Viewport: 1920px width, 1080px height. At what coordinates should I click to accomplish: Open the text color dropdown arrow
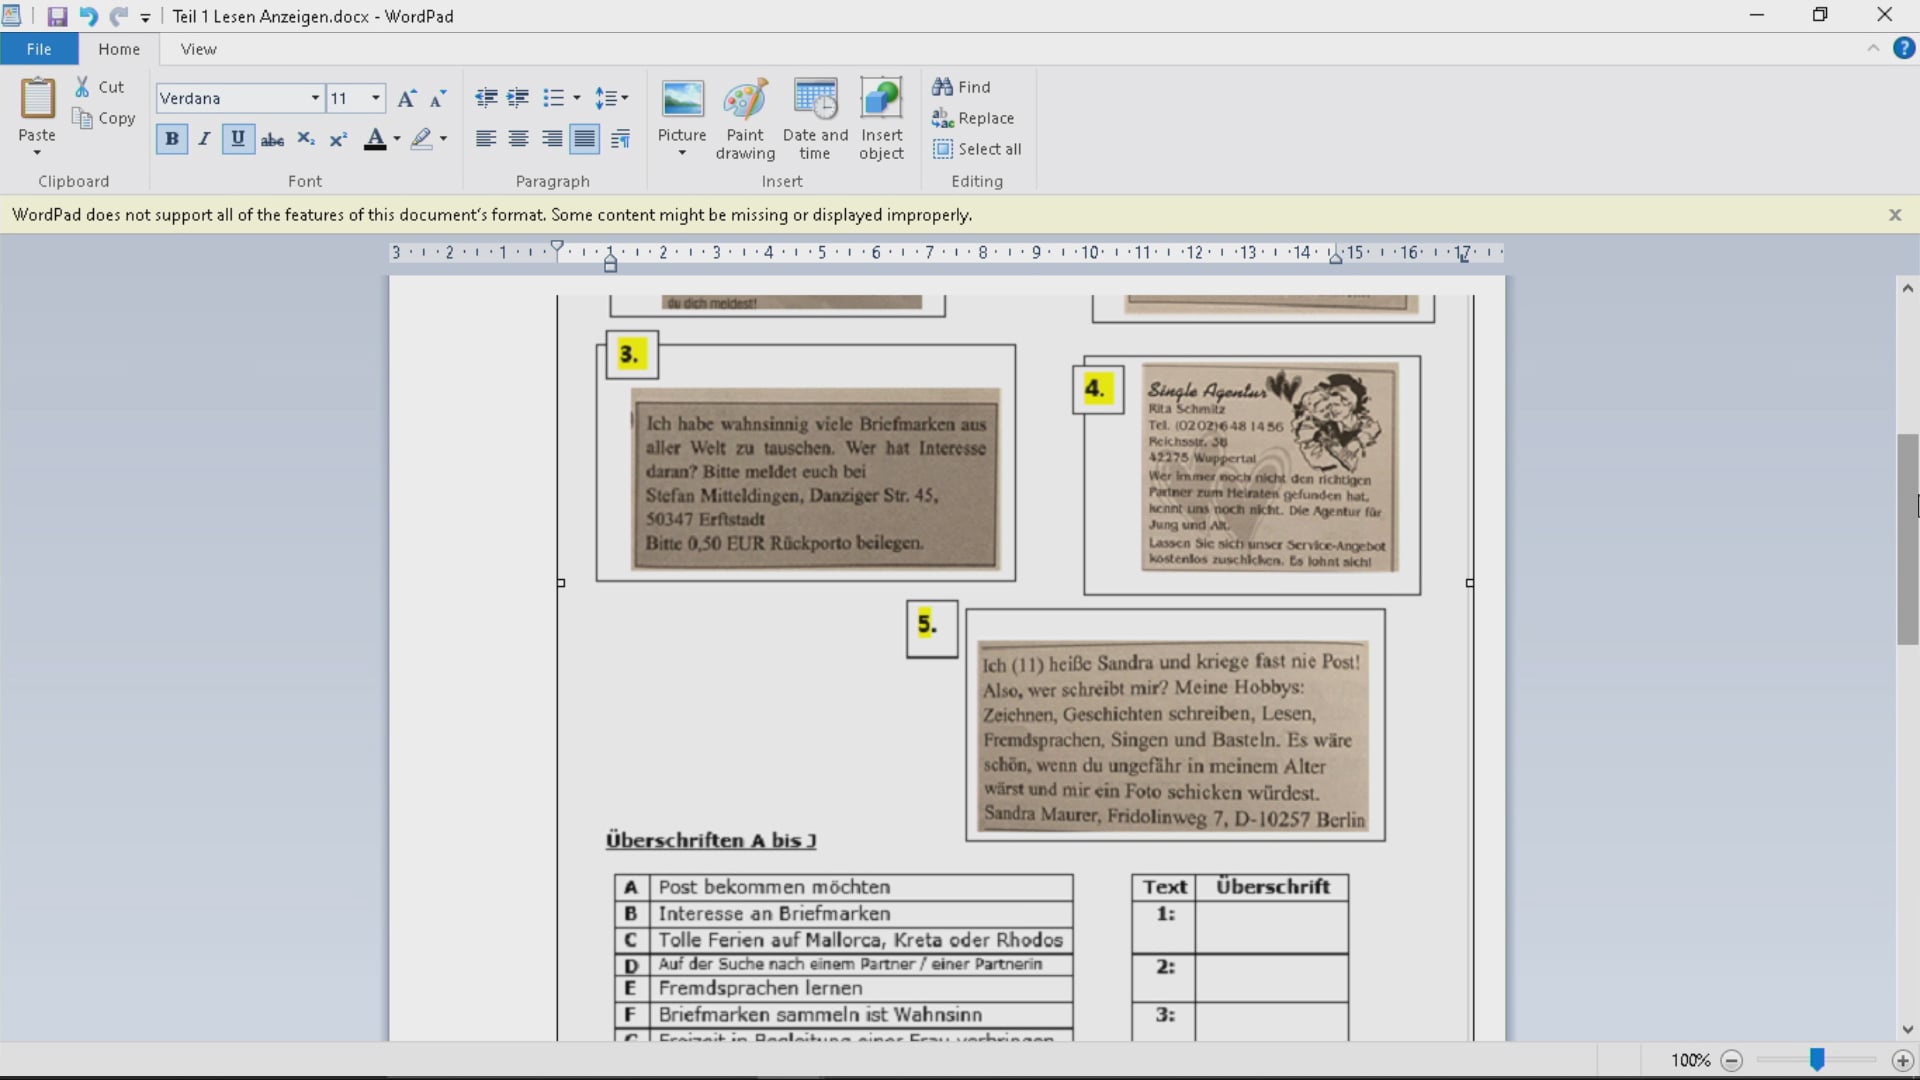click(x=397, y=139)
